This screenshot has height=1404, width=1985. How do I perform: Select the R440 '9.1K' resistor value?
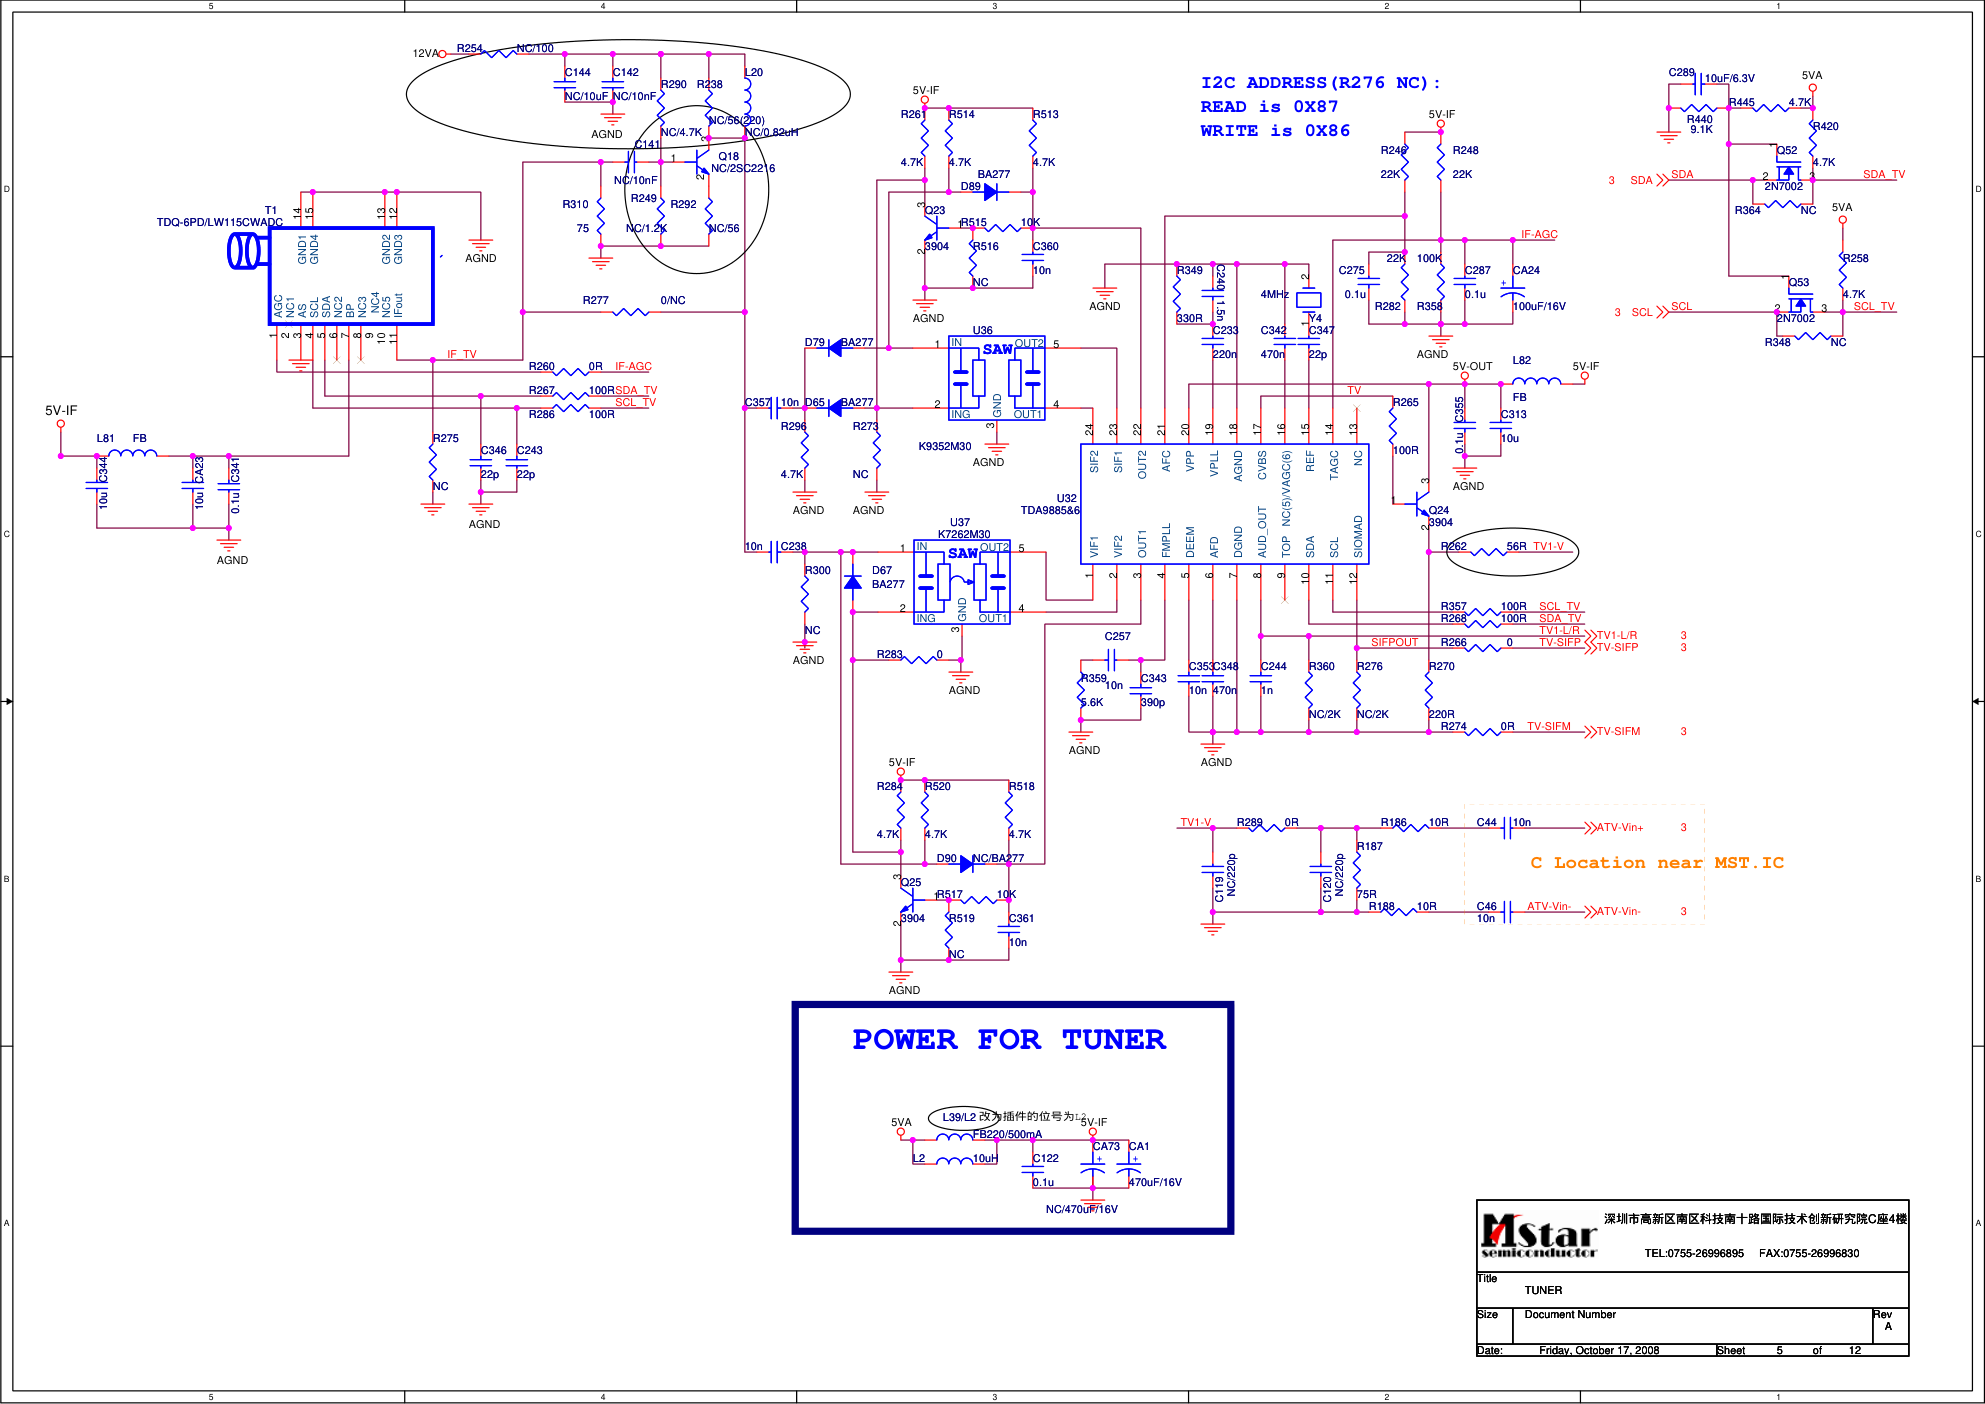click(1701, 129)
